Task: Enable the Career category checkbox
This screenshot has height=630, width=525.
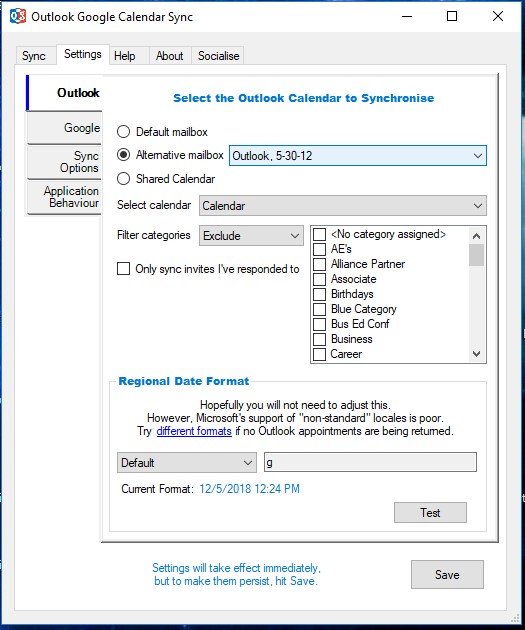Action: pyautogui.click(x=319, y=354)
